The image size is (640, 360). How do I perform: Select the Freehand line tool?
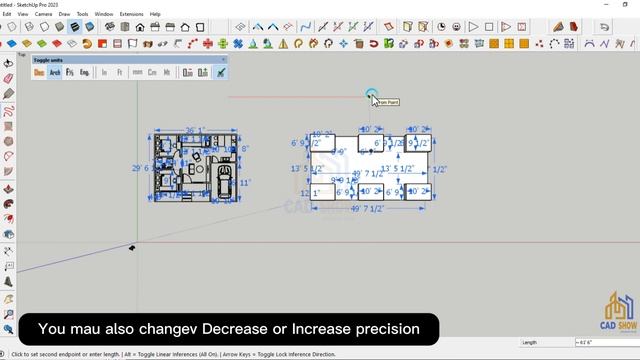pos(8,111)
